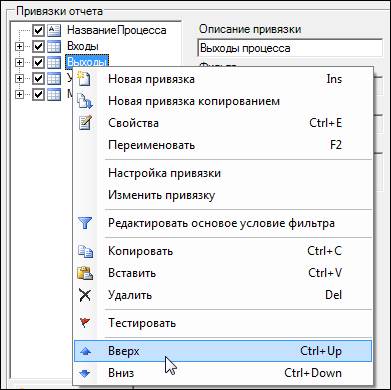Screen dimensions: 391x390
Task: Expand the Входы tree node
Action: coord(20,47)
